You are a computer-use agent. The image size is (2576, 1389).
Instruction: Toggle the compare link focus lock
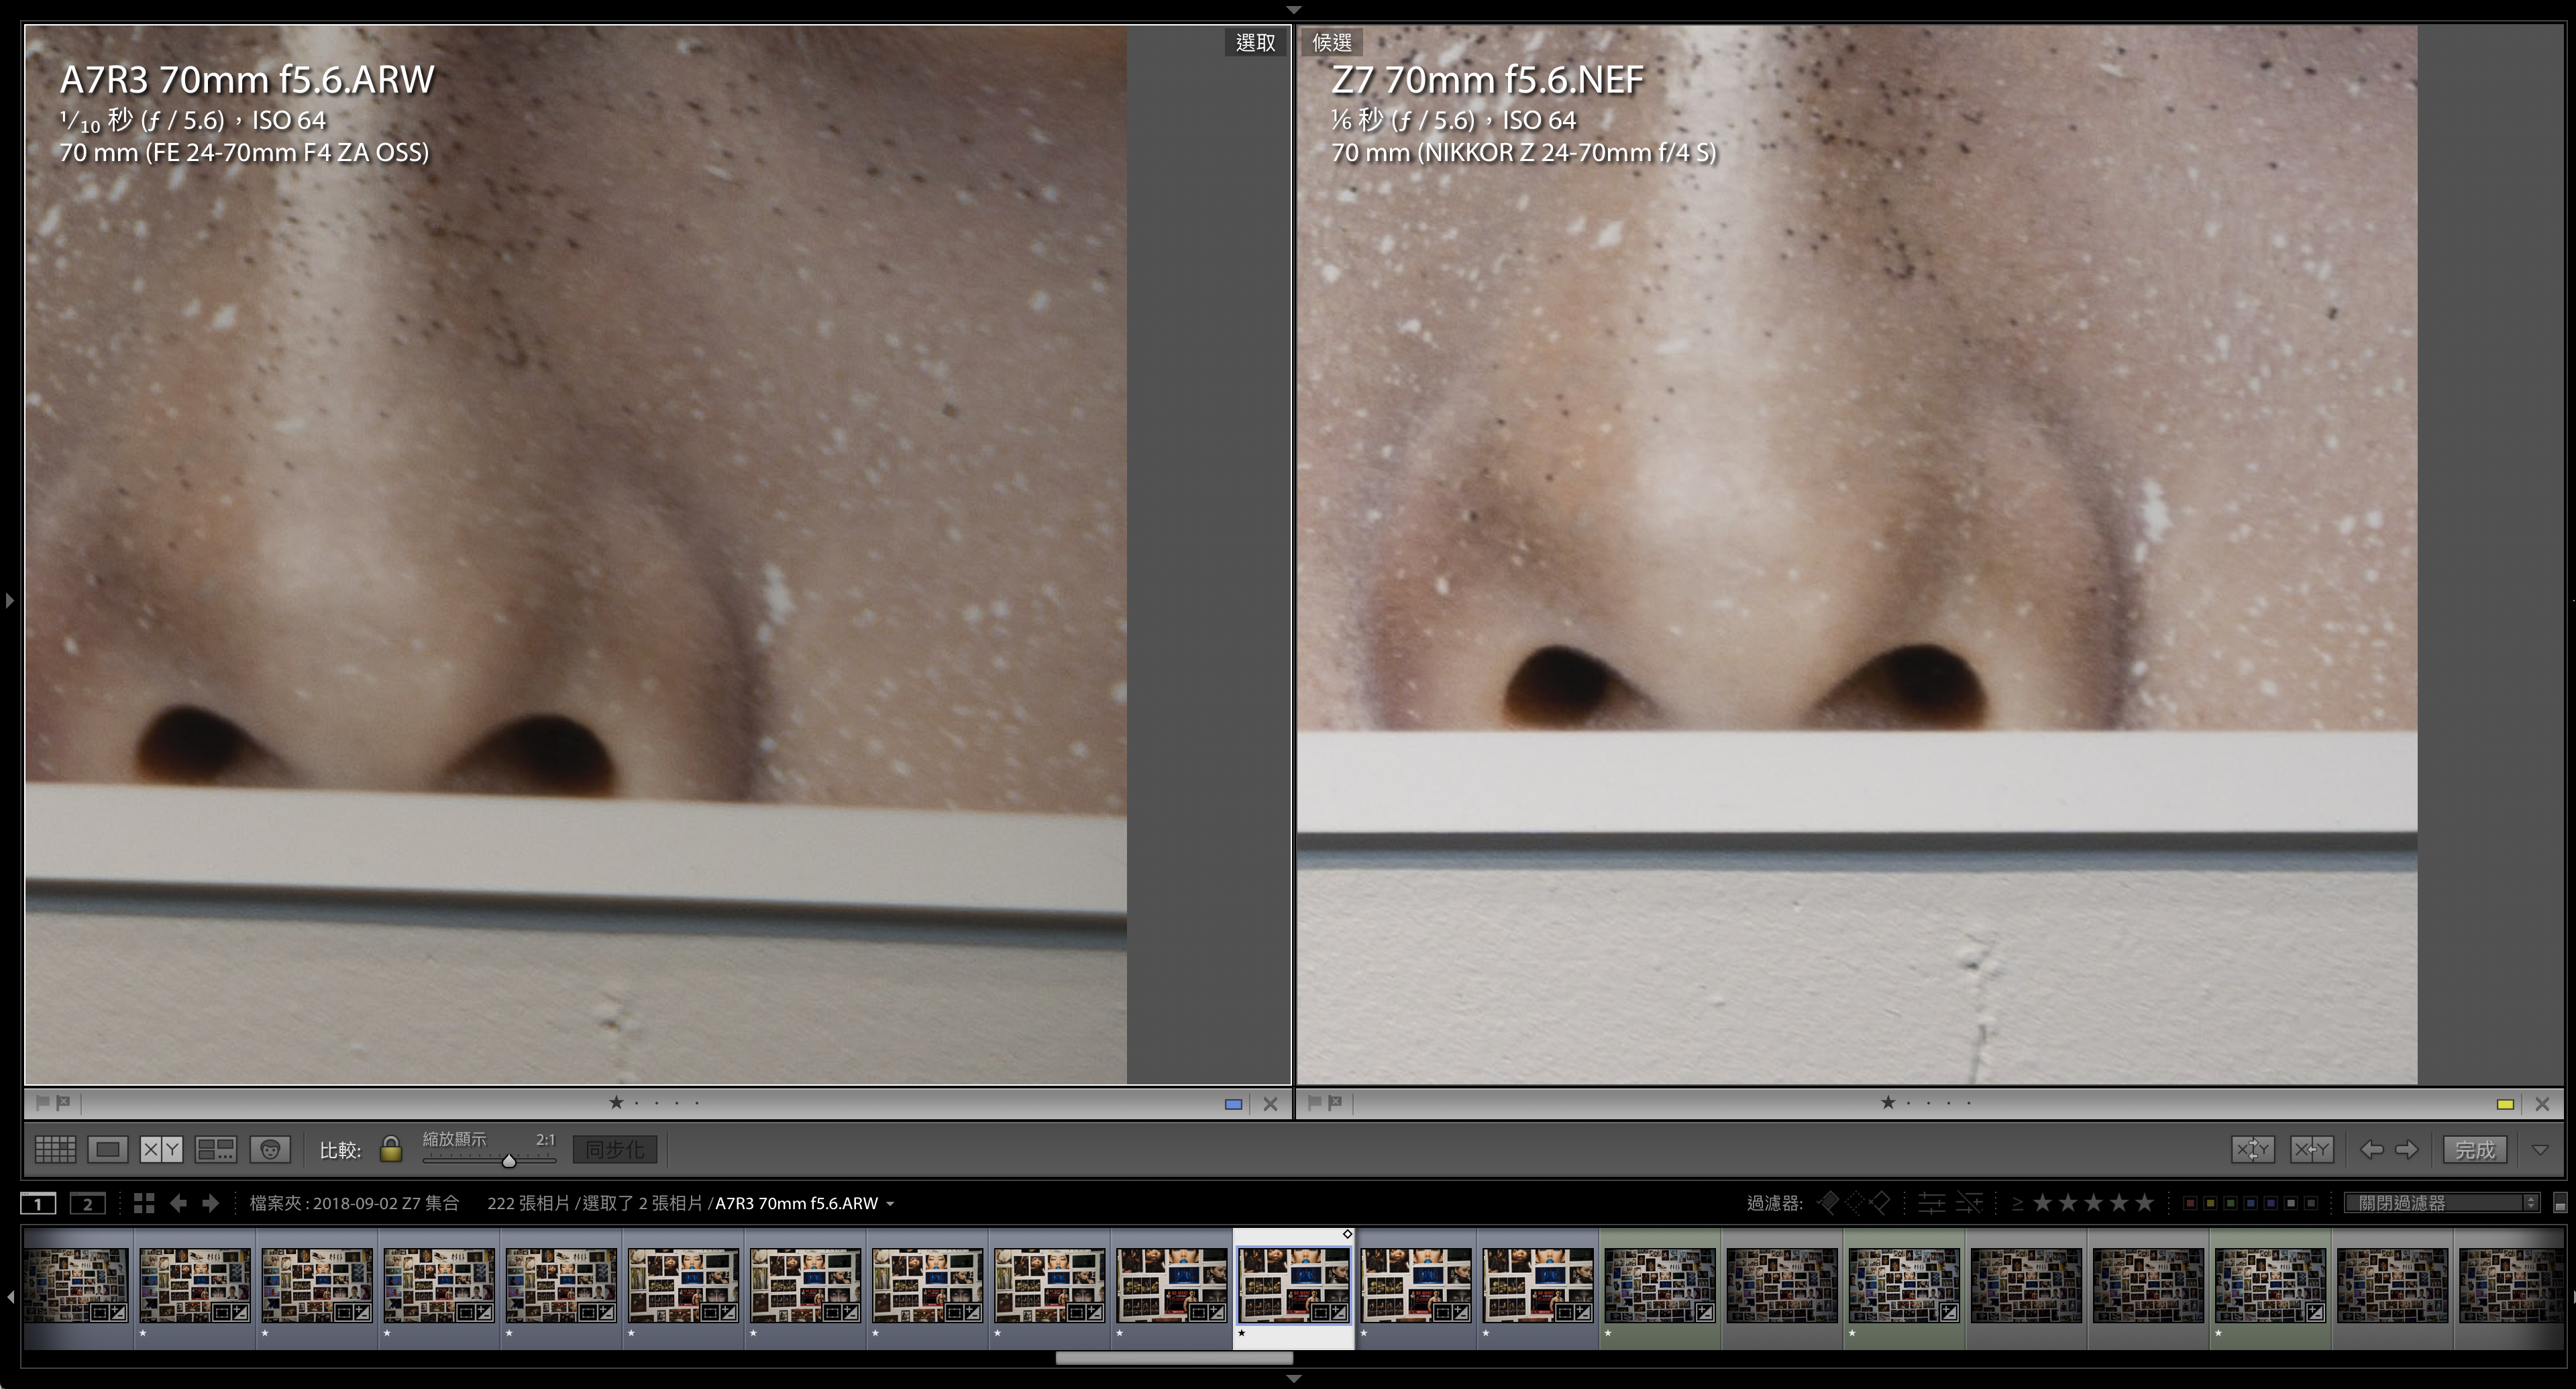click(391, 1149)
